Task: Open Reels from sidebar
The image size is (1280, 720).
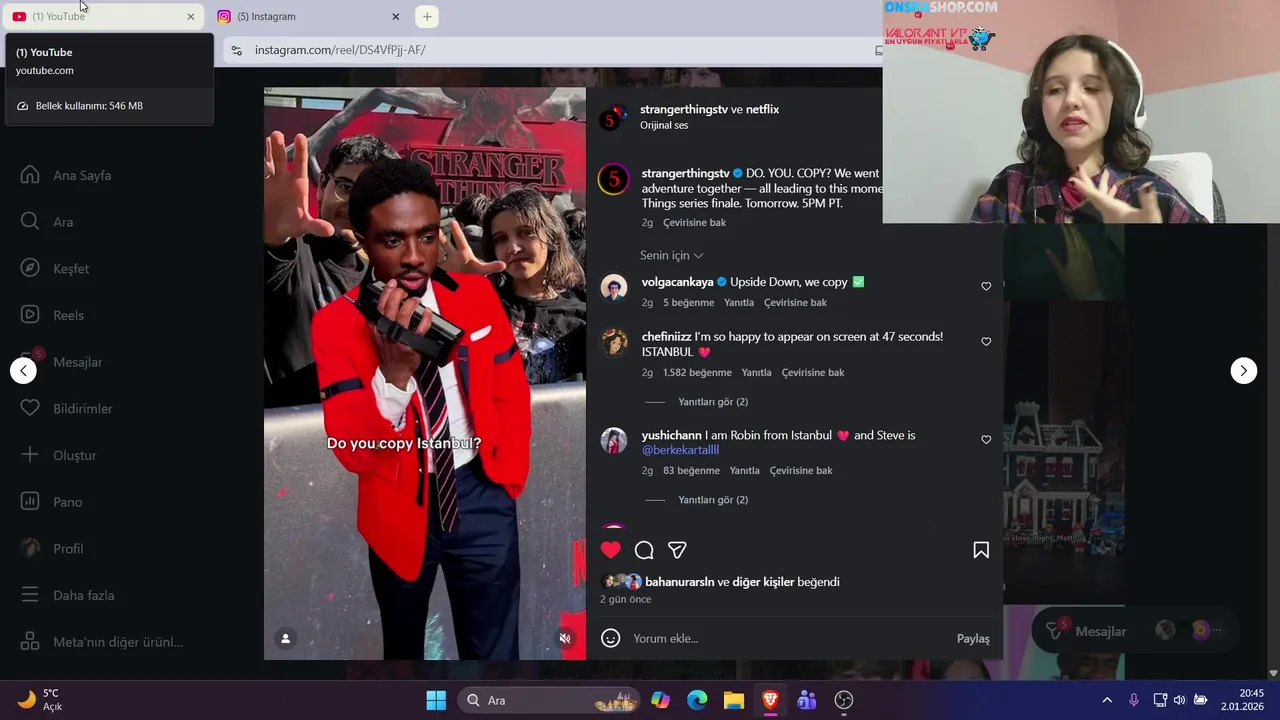Action: pyautogui.click(x=68, y=315)
